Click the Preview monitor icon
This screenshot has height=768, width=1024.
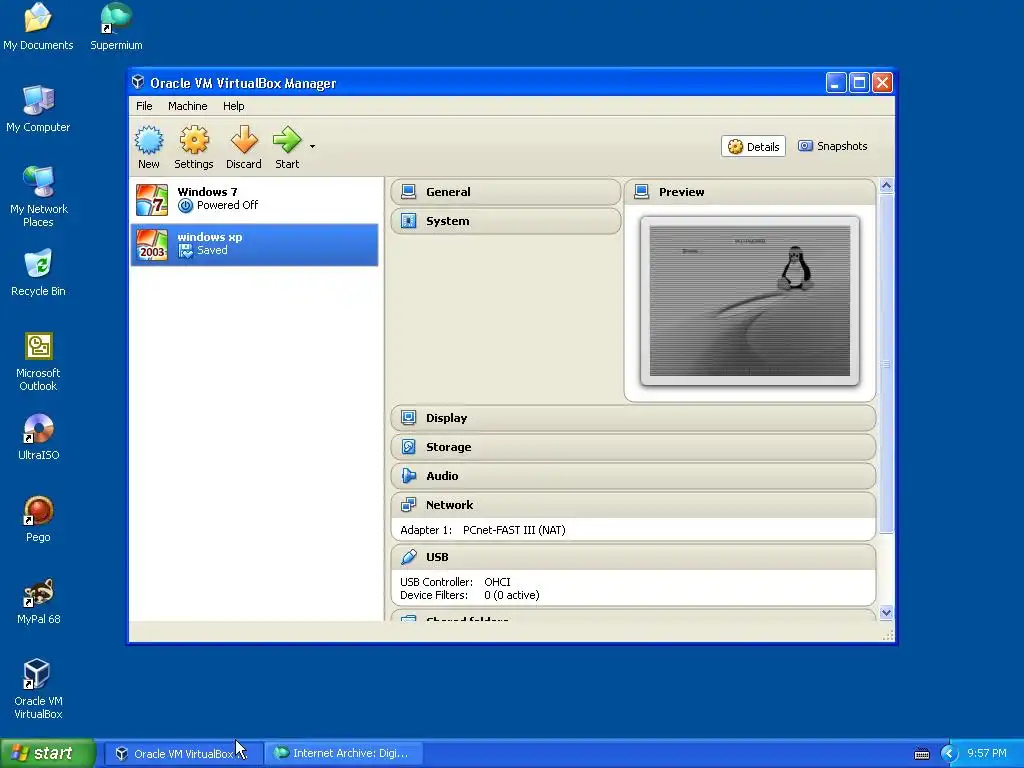[x=642, y=192]
